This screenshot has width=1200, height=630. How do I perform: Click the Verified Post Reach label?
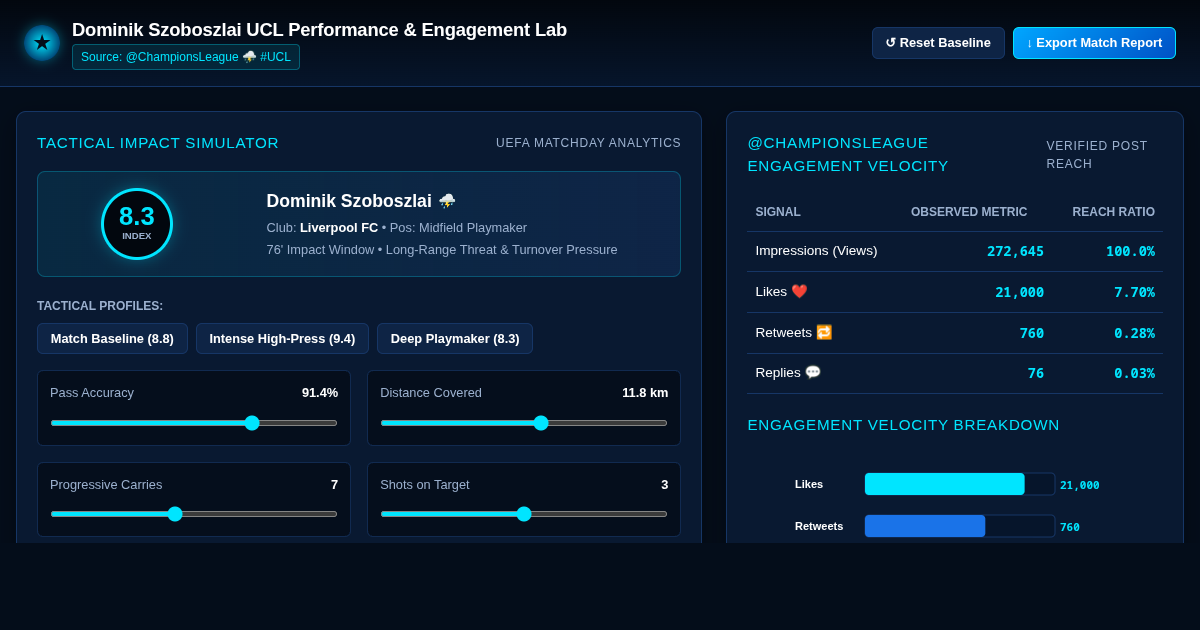[1097, 155]
